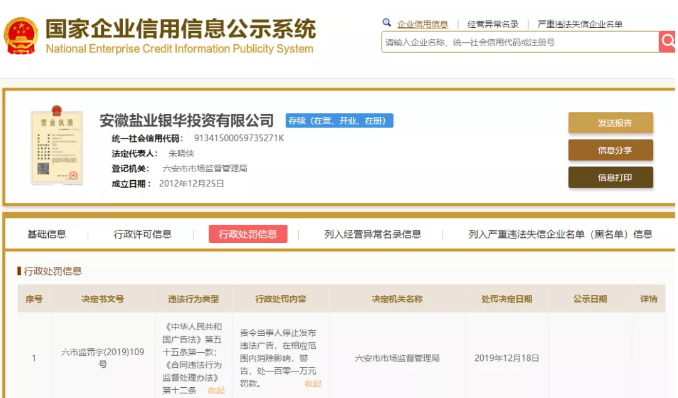This screenshot has height=398, width=678.
Task: Click the 行政处罚信息 section heading
Action: pos(52,271)
